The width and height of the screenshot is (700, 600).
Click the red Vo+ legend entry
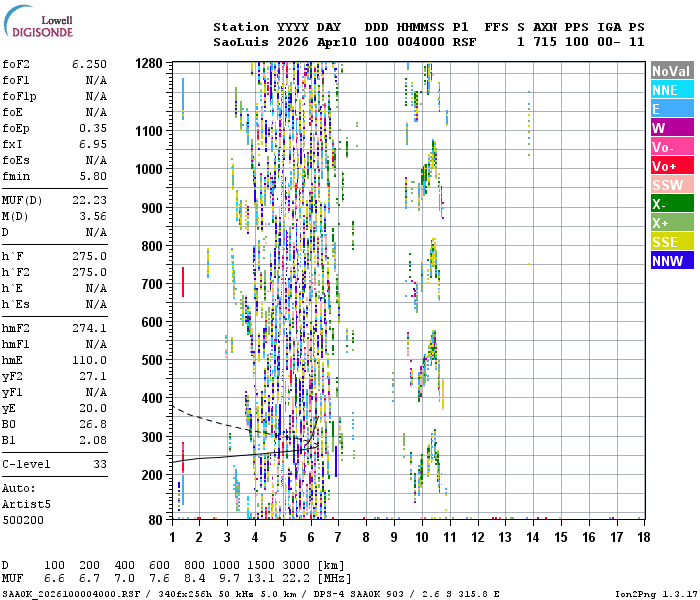(x=671, y=166)
